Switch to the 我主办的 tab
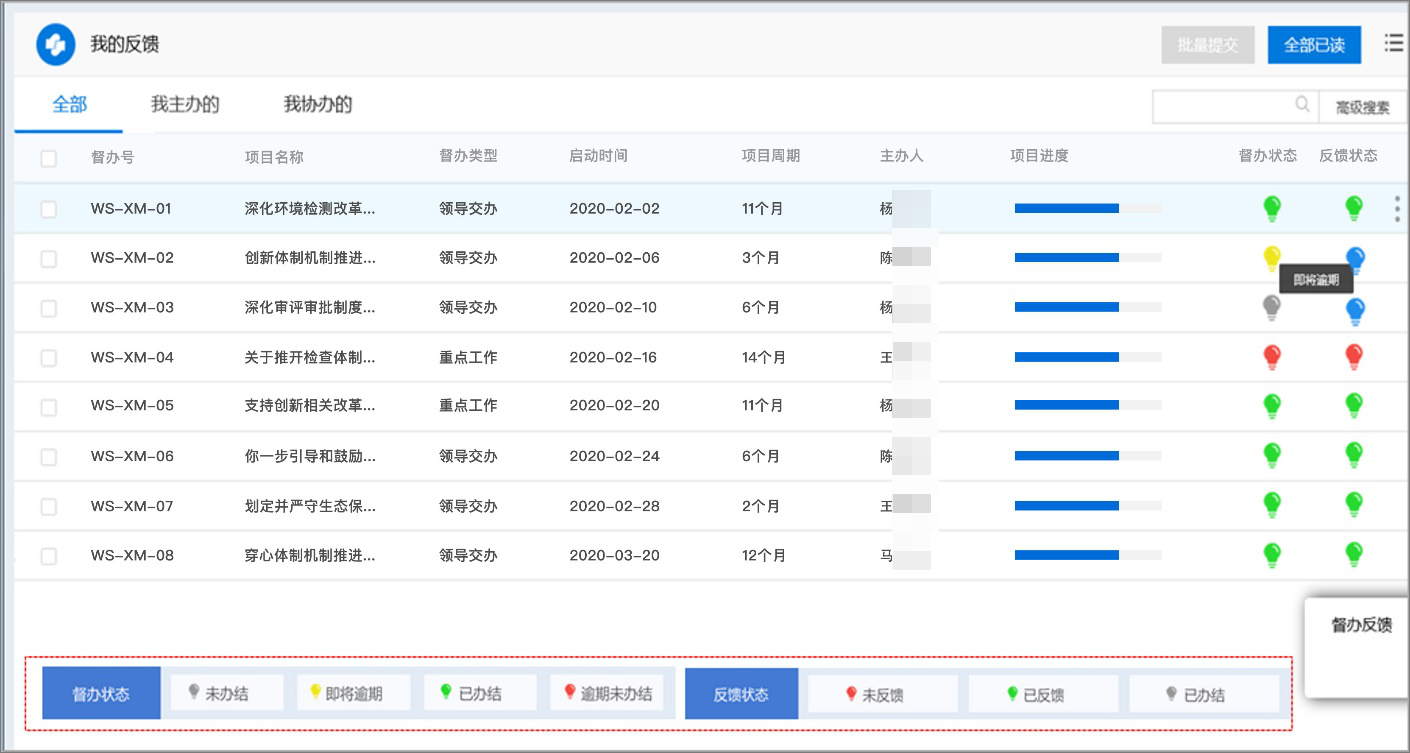This screenshot has width=1410, height=753. 185,104
